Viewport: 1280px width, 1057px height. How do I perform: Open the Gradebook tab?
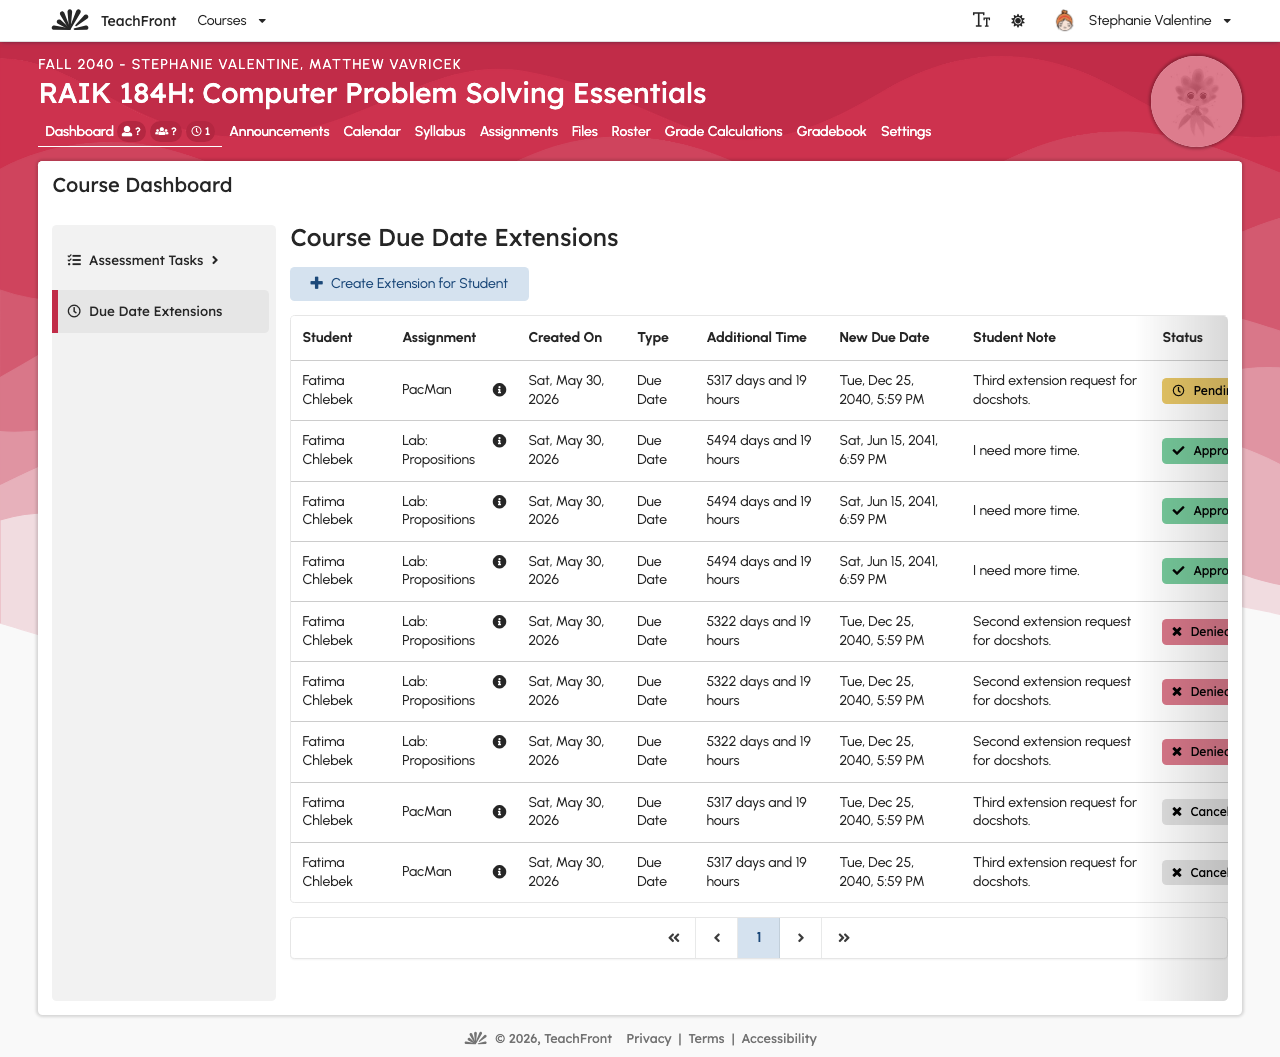[831, 131]
